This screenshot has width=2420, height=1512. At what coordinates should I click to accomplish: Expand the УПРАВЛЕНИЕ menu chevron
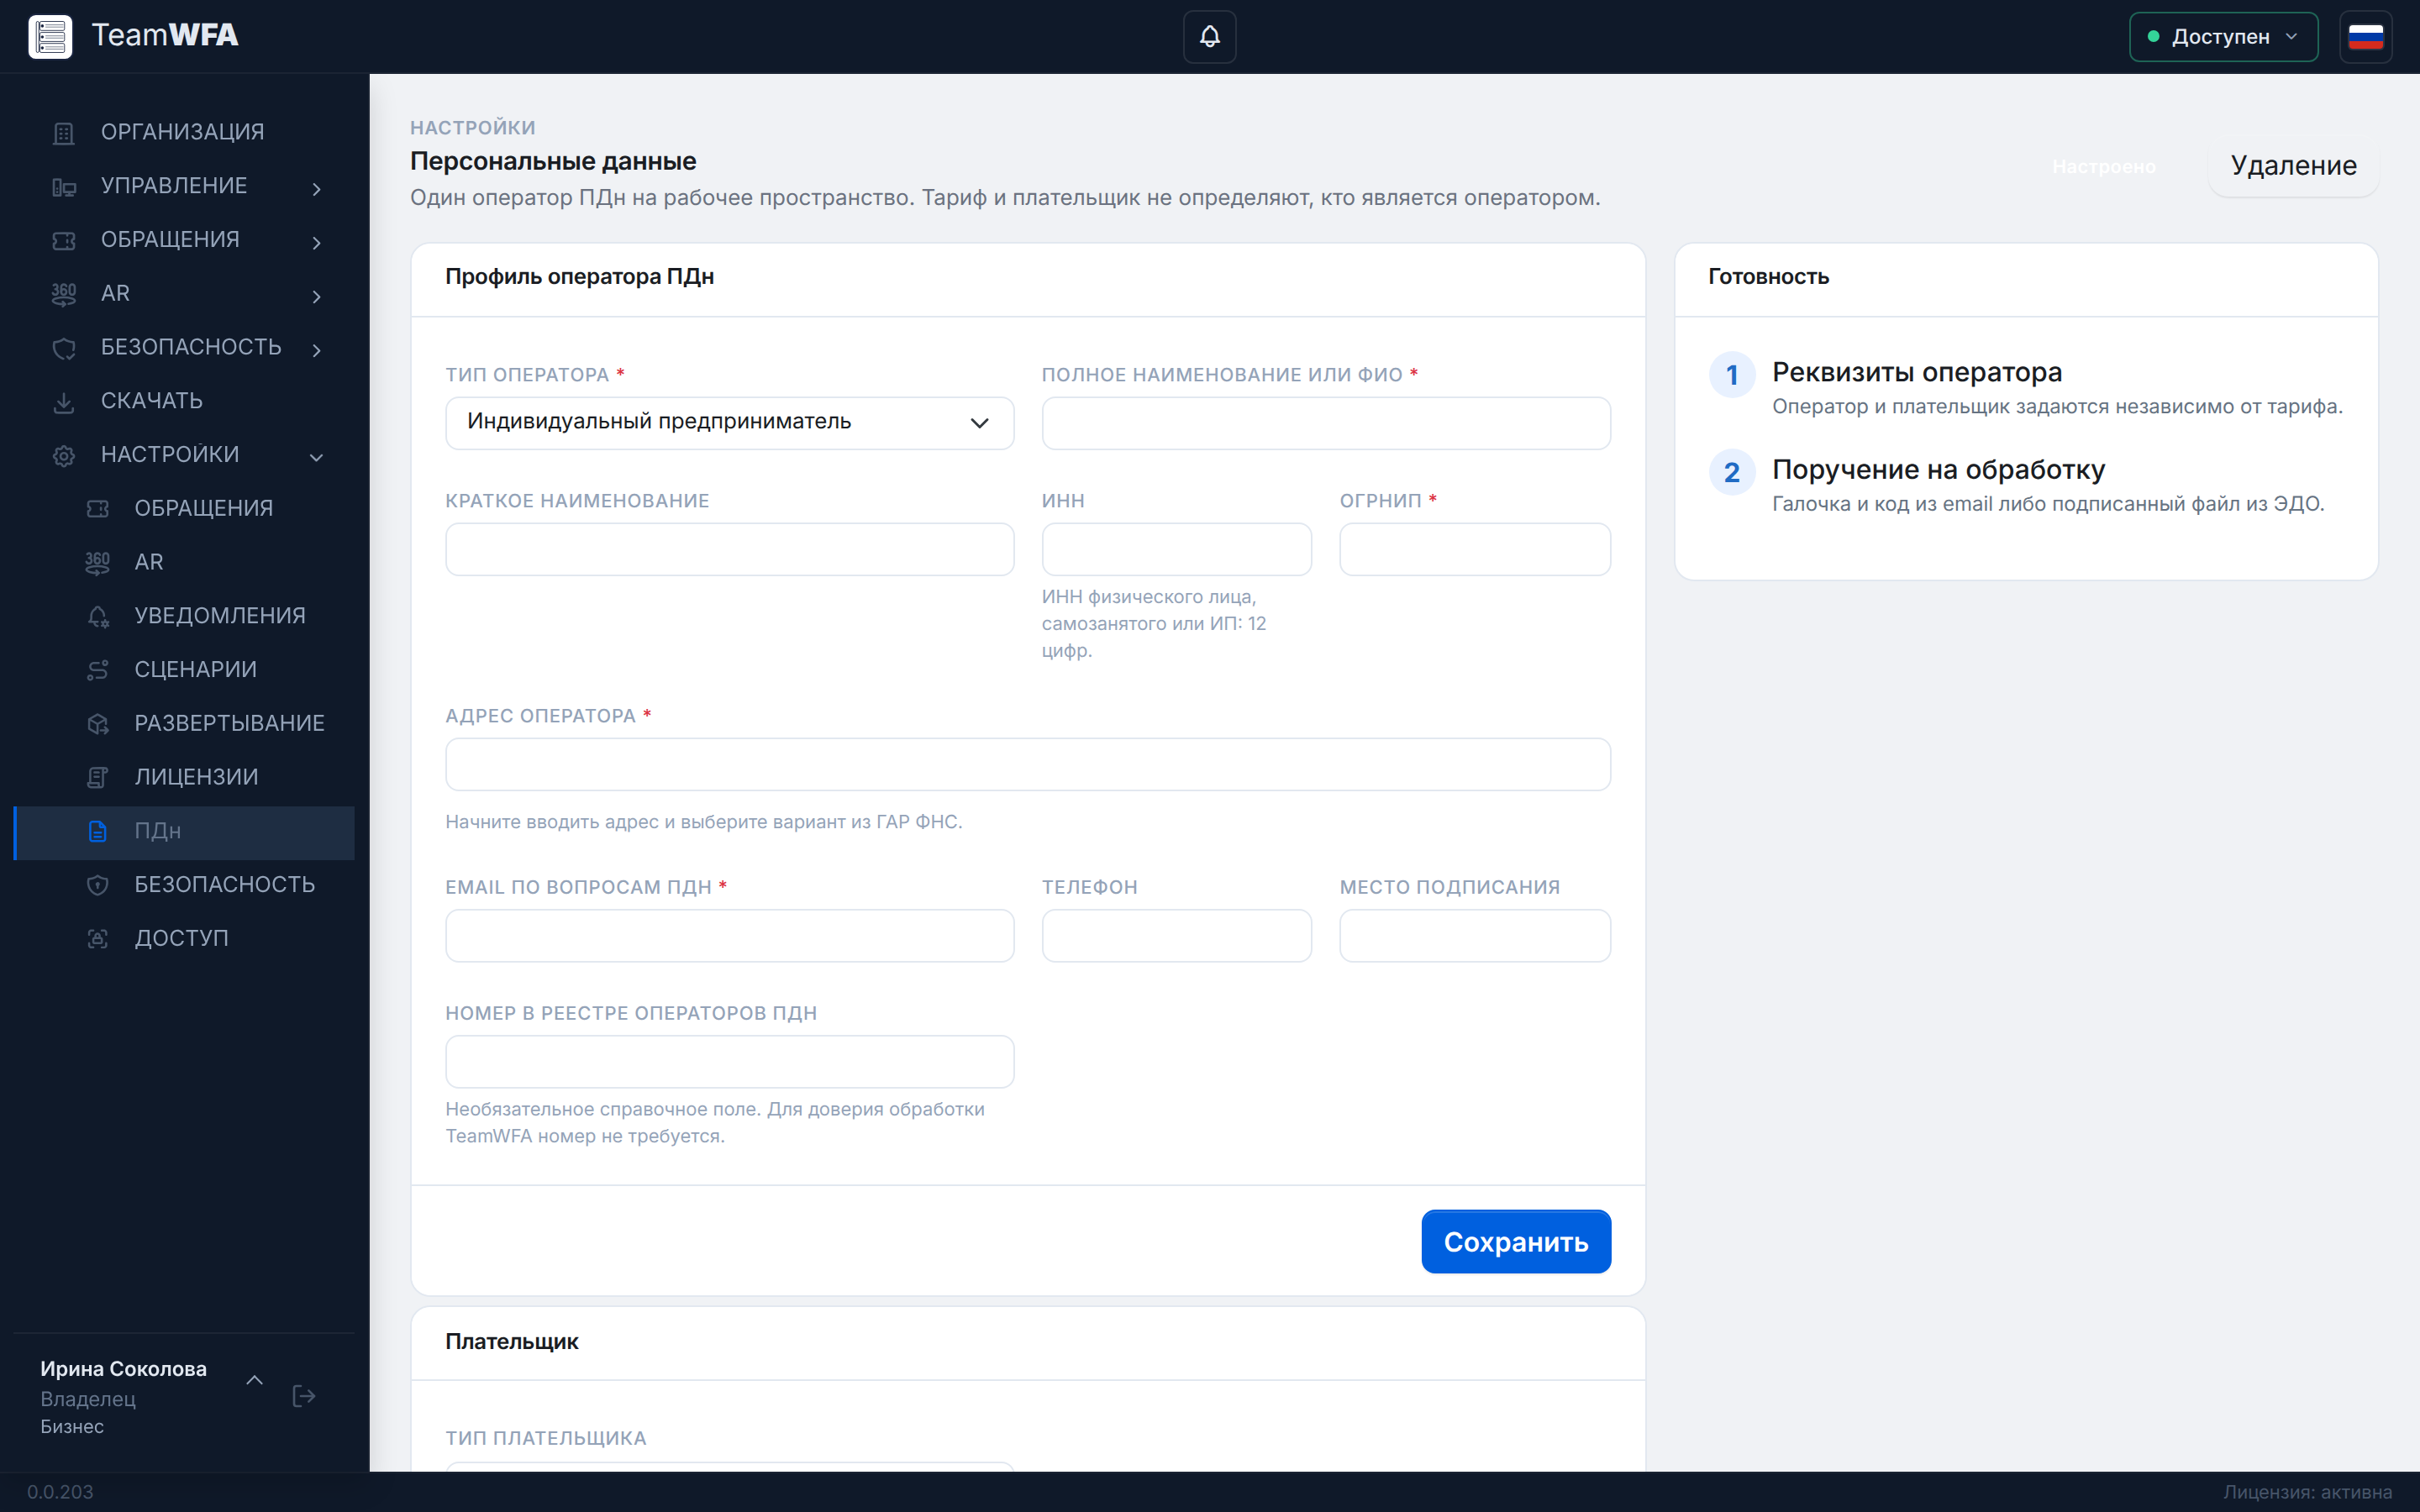[316, 188]
